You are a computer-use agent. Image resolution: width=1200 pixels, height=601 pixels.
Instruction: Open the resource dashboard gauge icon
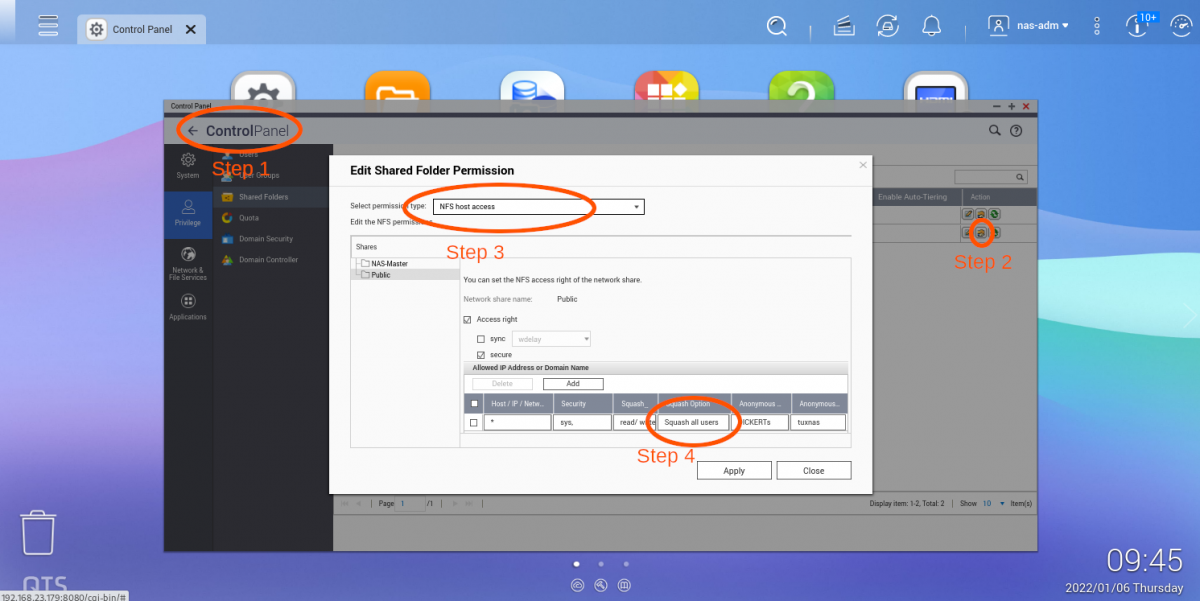[1137, 27]
